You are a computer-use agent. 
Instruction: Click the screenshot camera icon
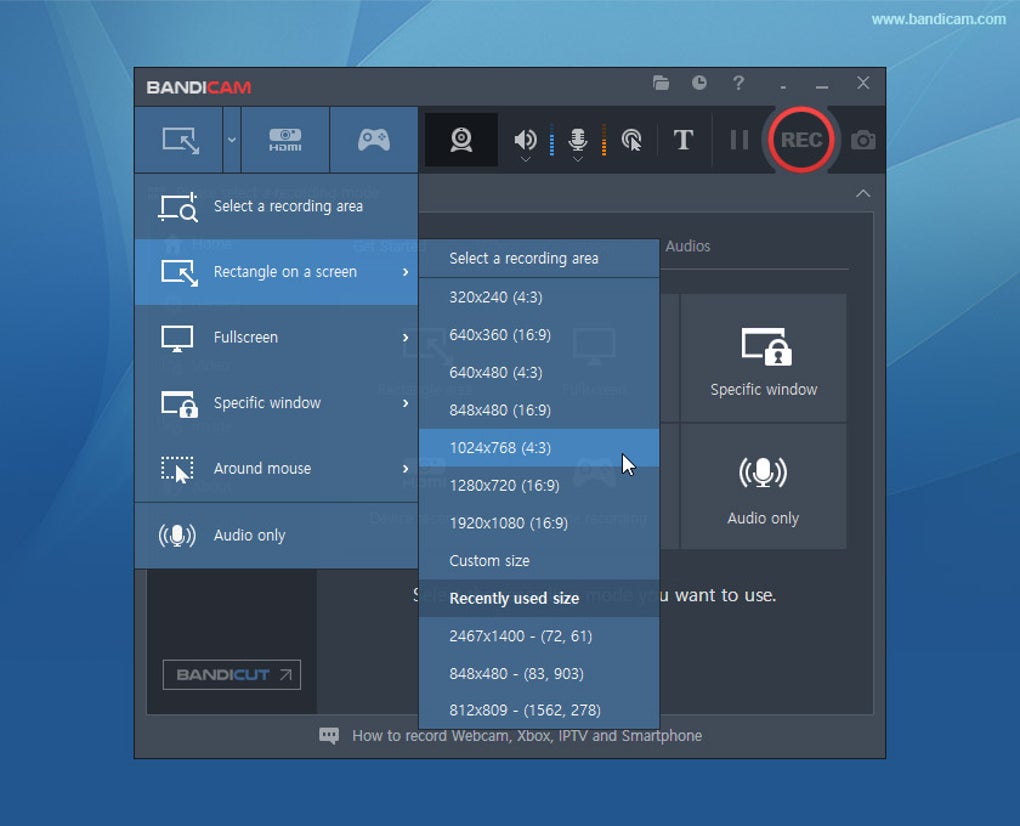click(x=862, y=140)
